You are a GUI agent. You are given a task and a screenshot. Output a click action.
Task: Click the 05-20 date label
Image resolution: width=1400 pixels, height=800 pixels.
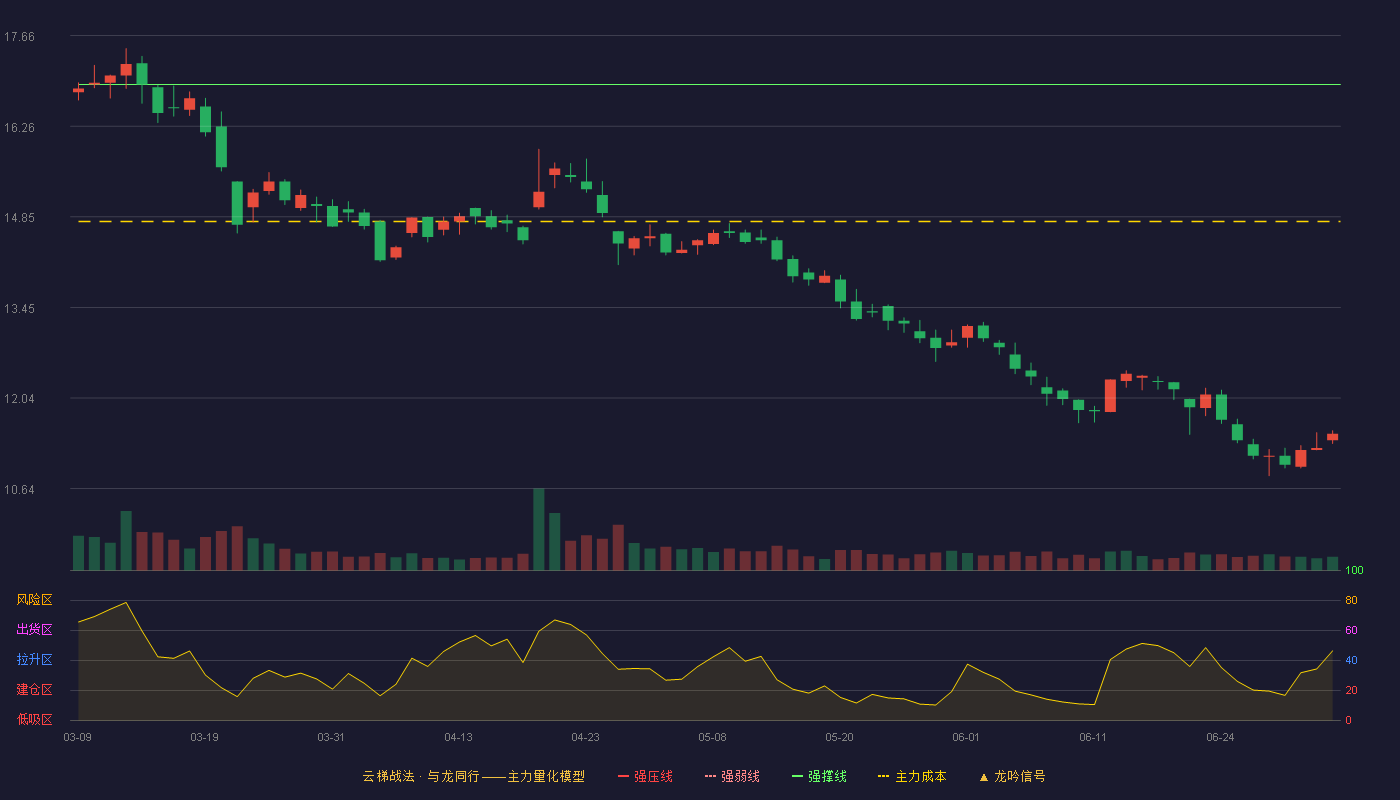coord(839,737)
